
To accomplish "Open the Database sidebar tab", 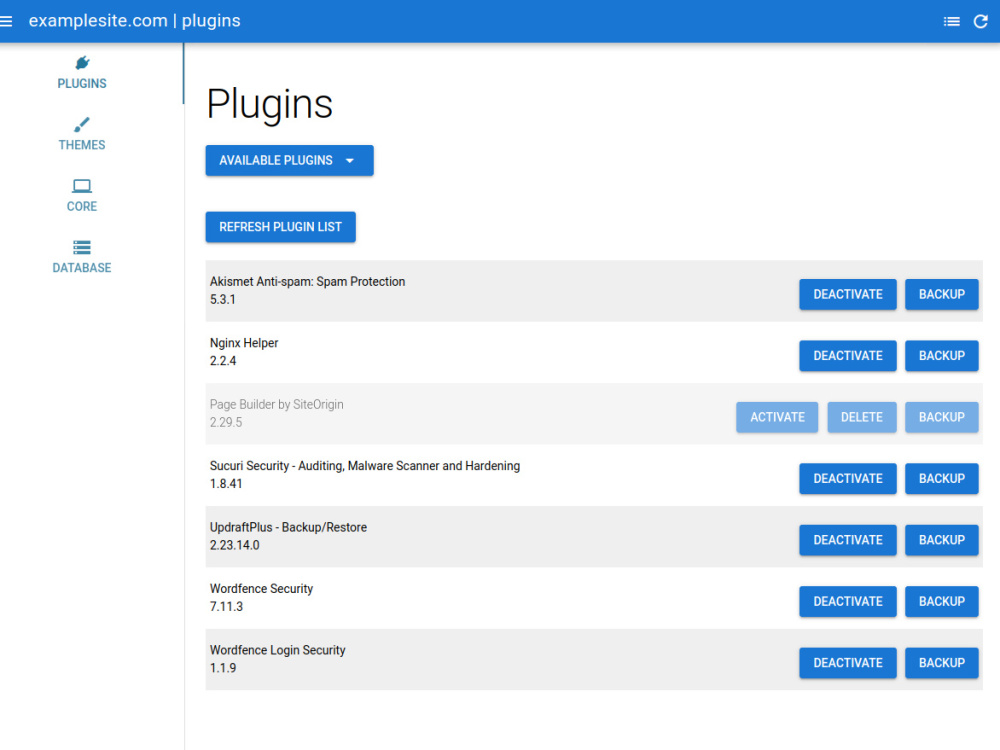I will [82, 257].
